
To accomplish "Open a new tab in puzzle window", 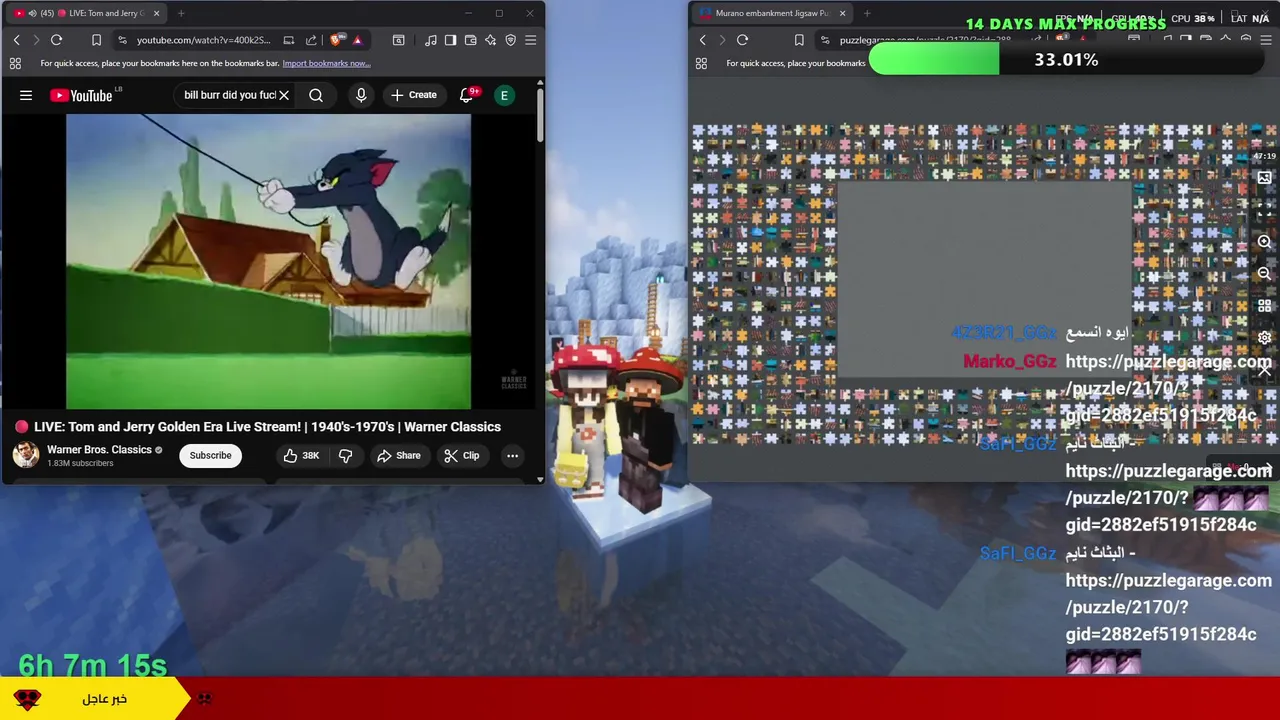I will click(x=867, y=13).
